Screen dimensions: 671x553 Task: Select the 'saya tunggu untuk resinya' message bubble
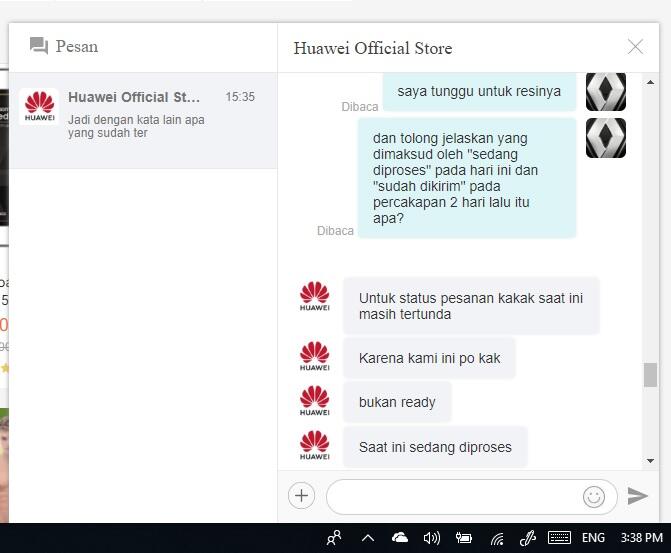[479, 92]
